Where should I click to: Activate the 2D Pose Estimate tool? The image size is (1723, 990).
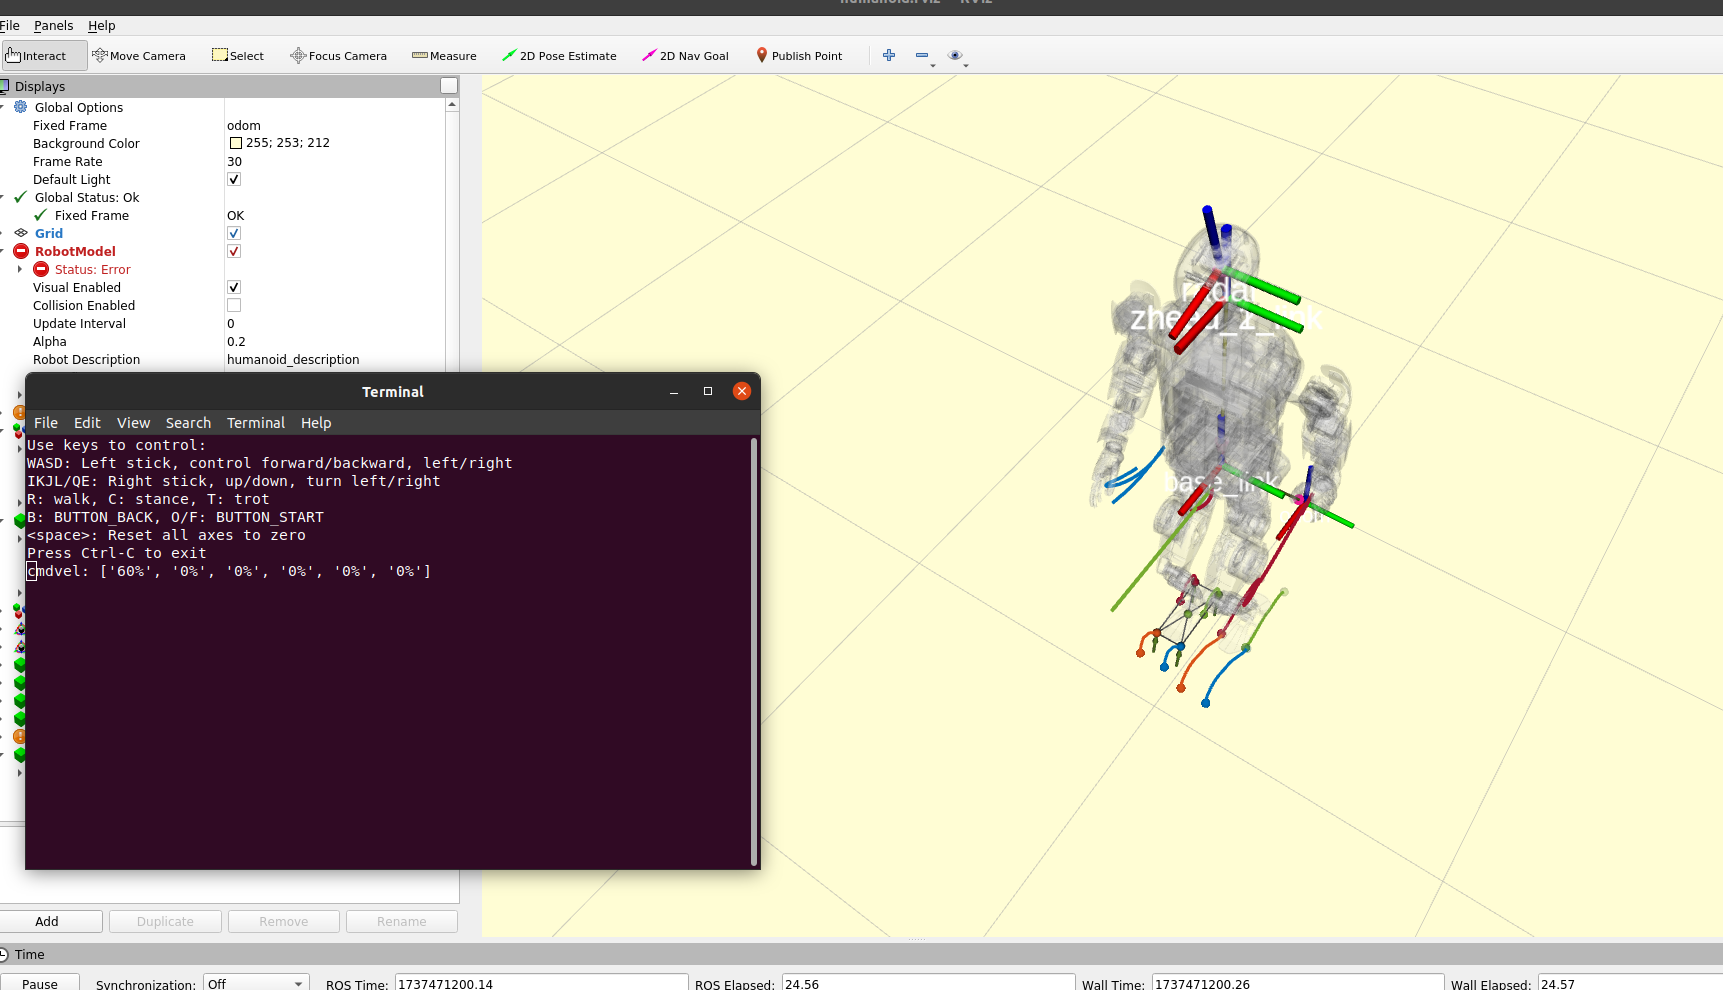tap(559, 56)
